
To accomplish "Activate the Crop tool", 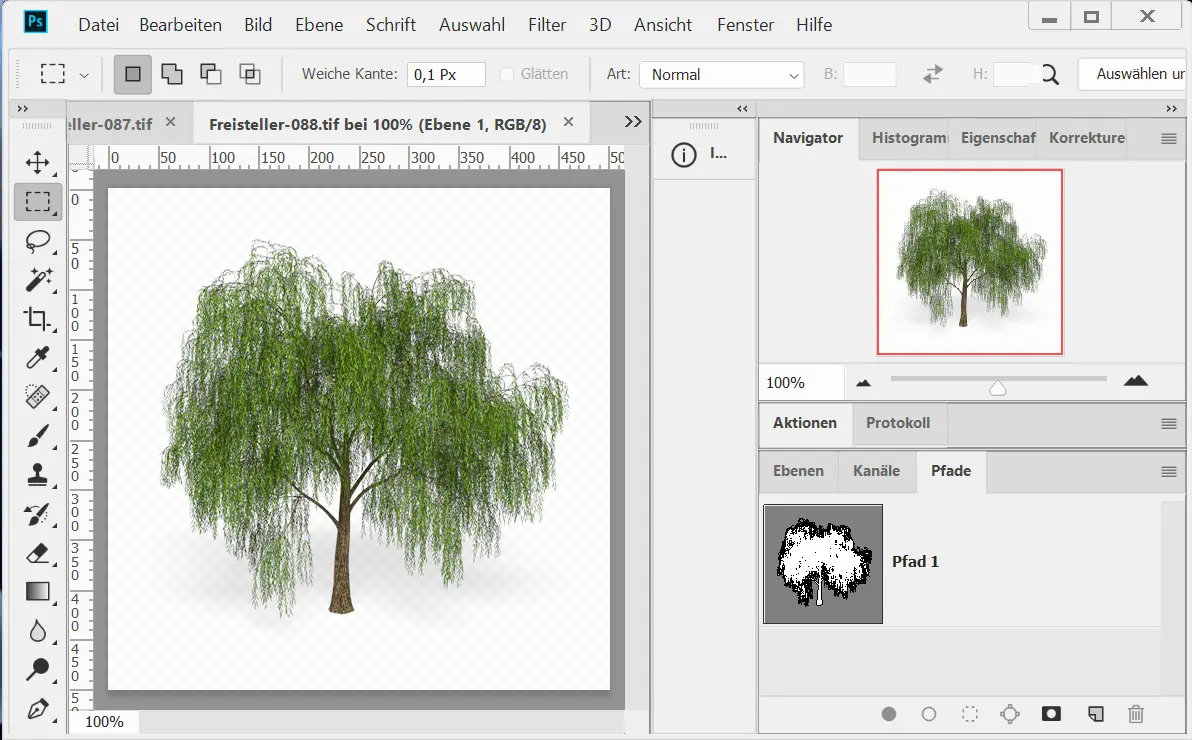I will coord(38,319).
